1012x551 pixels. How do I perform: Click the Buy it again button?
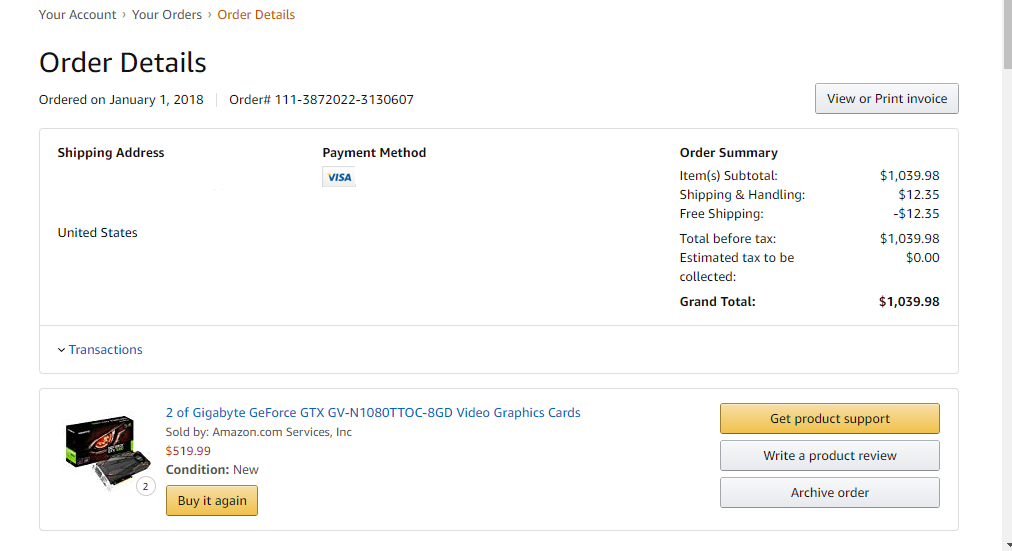point(212,501)
